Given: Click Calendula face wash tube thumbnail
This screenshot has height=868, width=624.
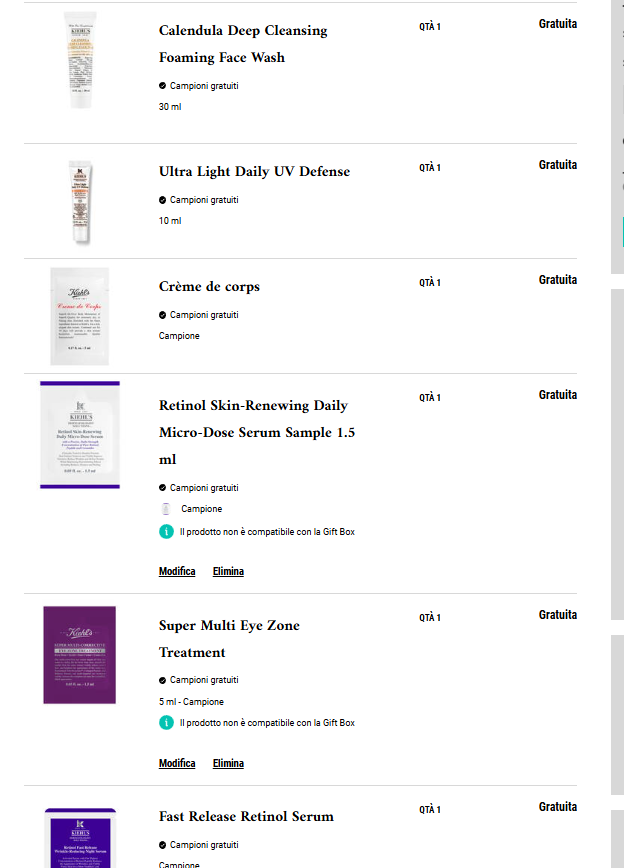Looking at the screenshot, I should (x=81, y=60).
